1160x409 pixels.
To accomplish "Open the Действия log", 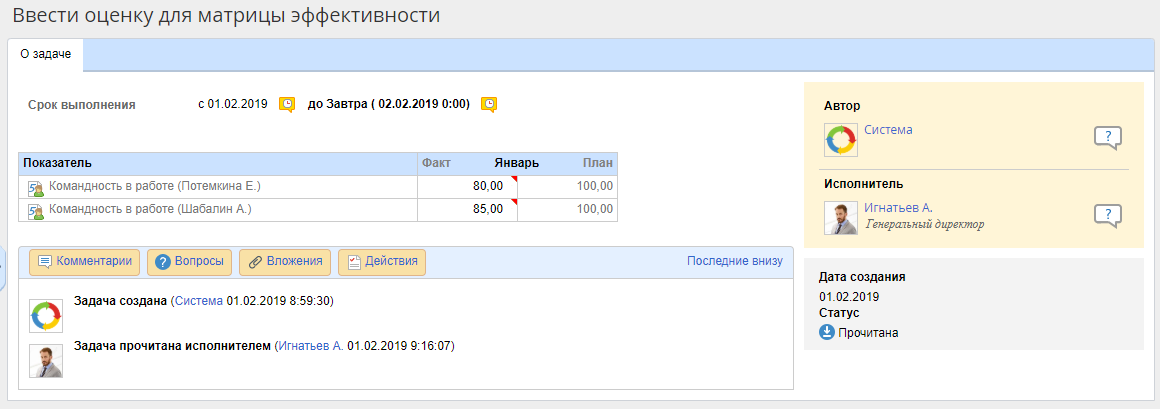I will point(382,262).
